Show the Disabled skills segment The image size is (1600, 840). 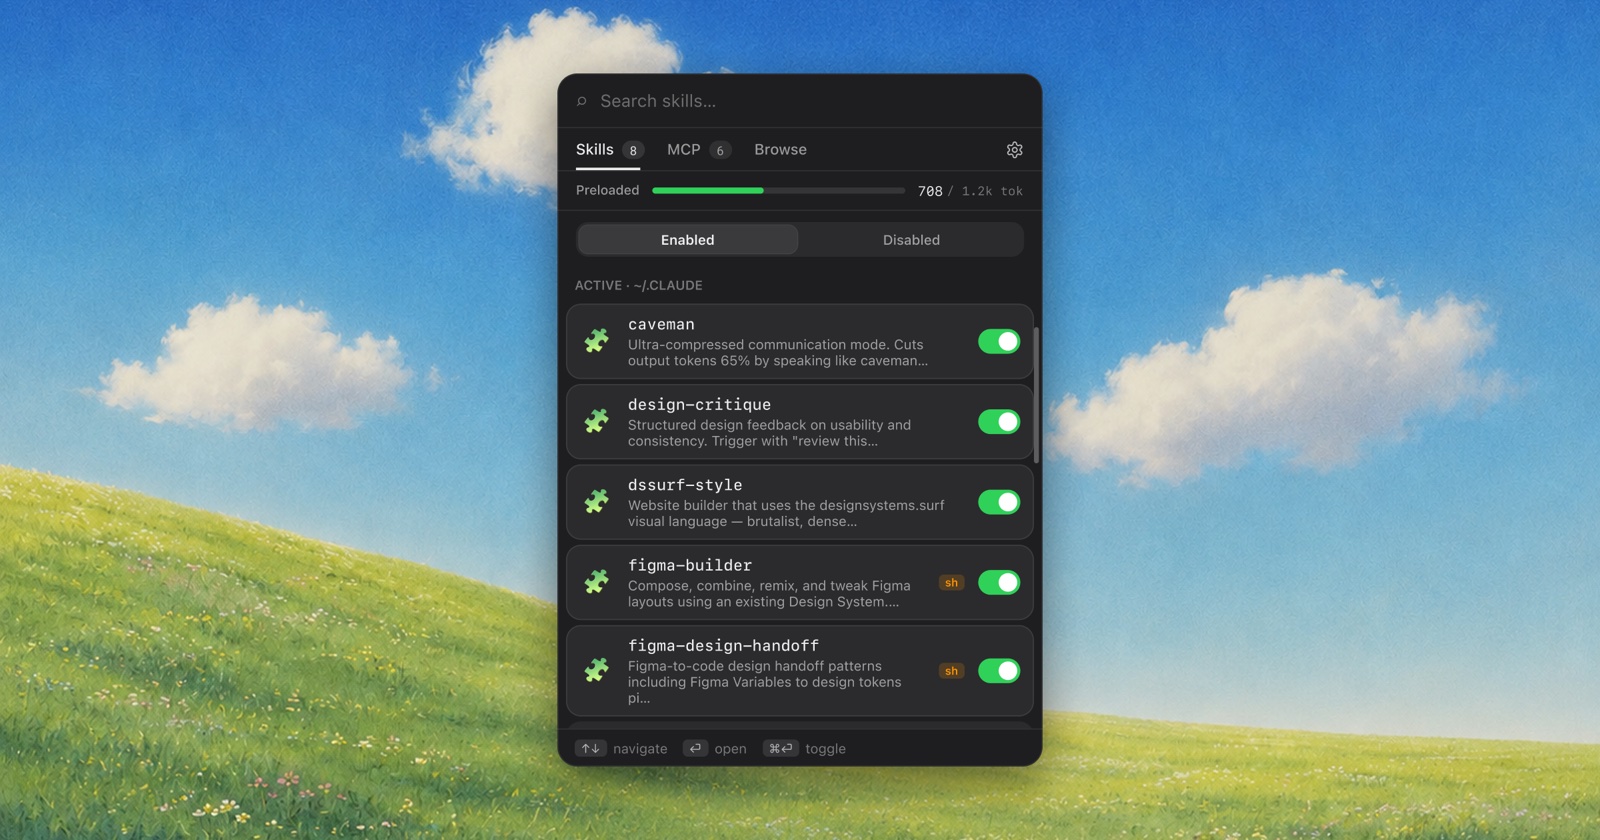(911, 240)
